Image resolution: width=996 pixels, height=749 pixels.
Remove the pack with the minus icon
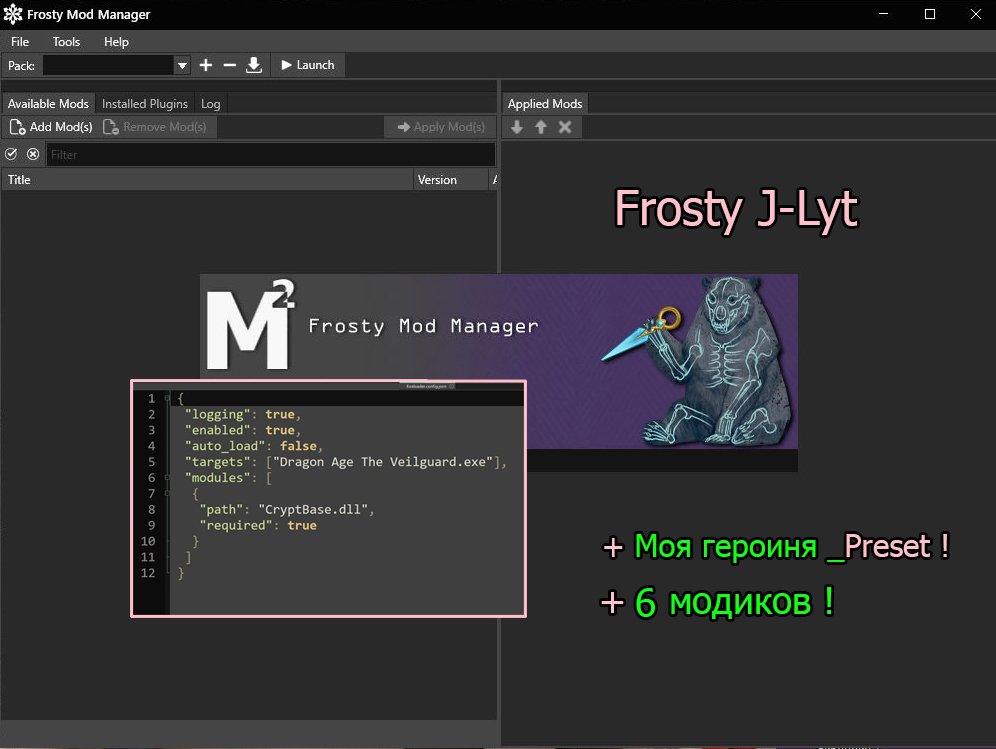click(229, 65)
